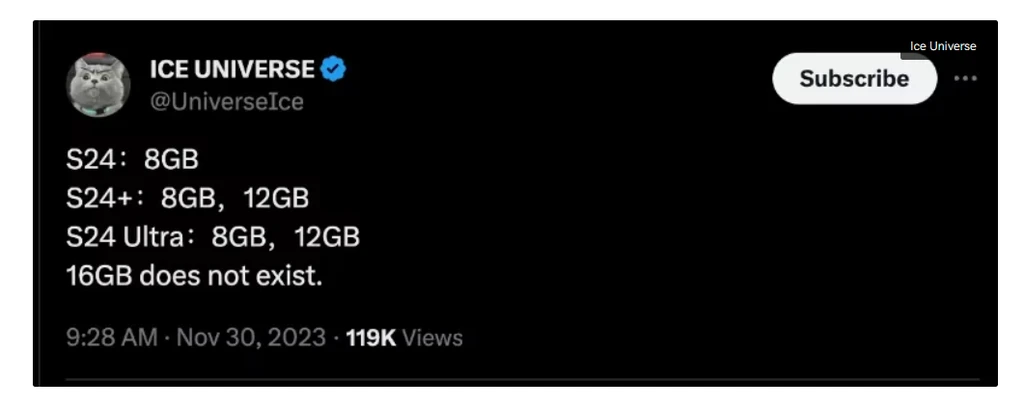Click the 9:28 AM timestamp
Image resolution: width=1024 pixels, height=407 pixels.
[112, 338]
